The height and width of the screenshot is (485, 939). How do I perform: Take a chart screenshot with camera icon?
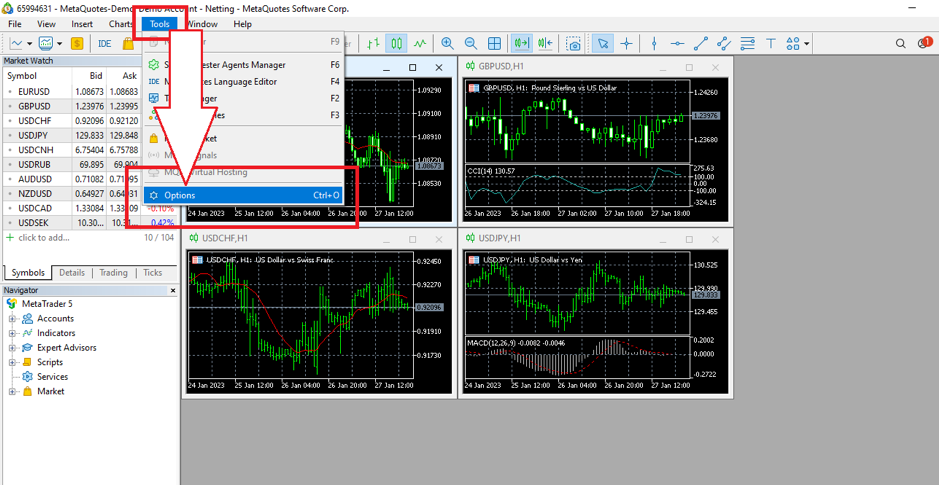[573, 44]
